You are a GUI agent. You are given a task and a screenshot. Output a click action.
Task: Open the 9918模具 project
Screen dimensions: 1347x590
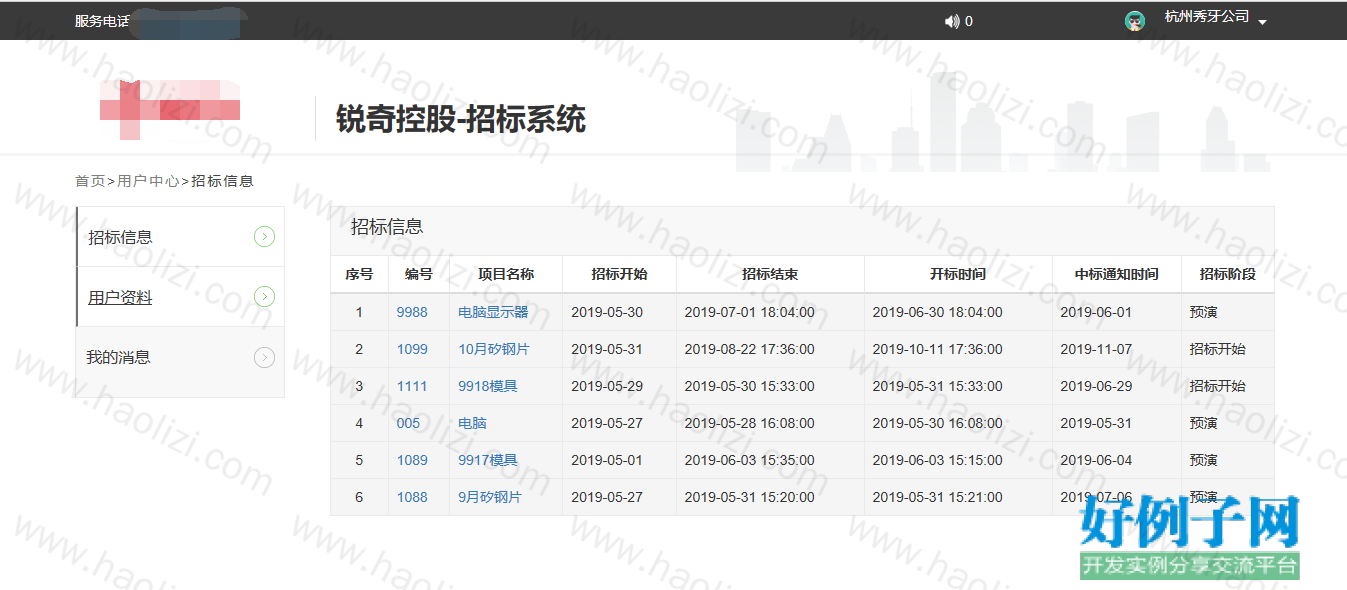pyautogui.click(x=488, y=386)
